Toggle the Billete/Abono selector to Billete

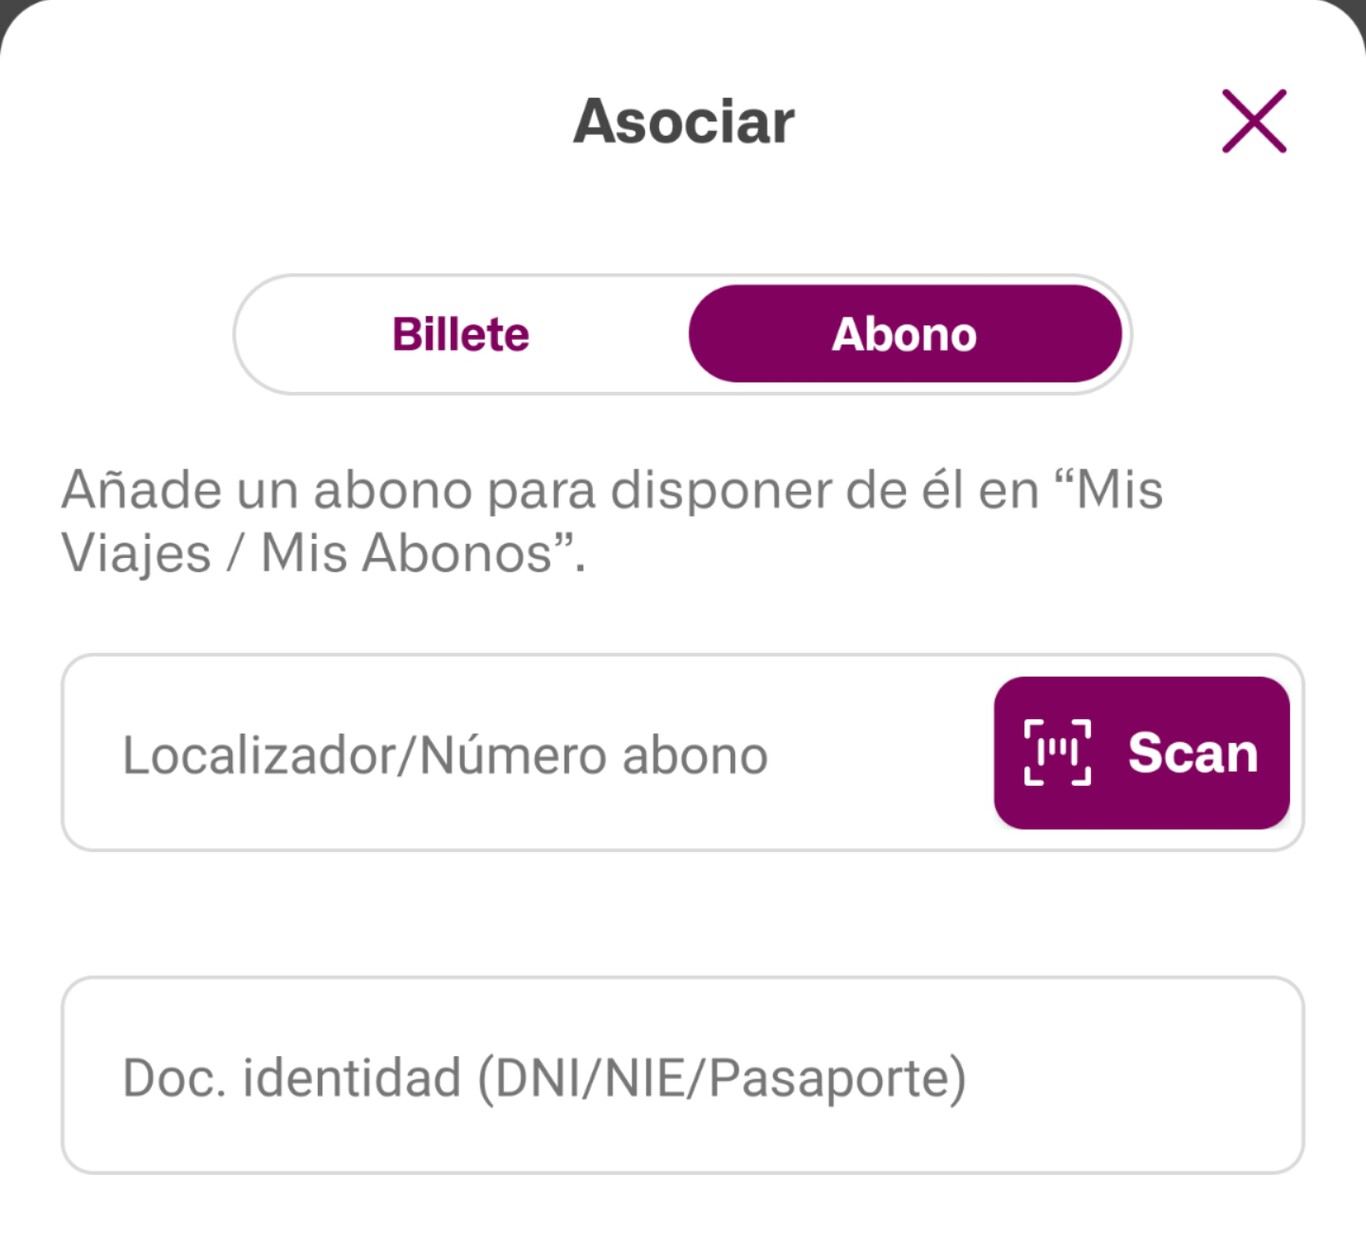460,334
